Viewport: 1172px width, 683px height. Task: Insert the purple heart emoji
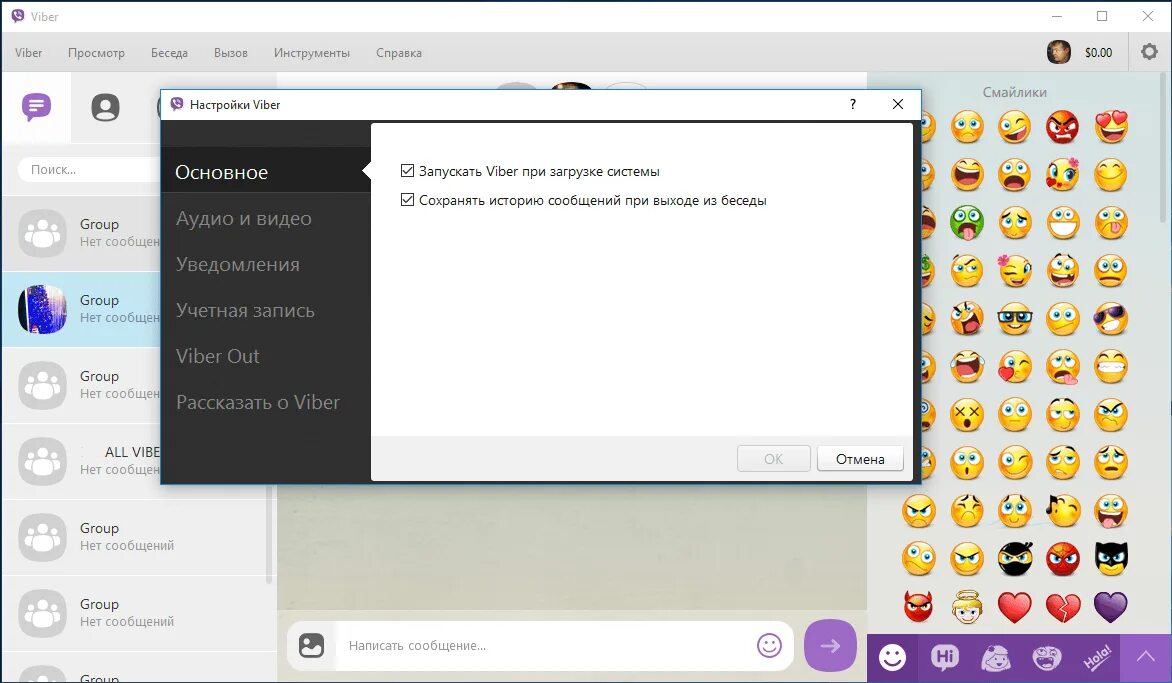point(1111,606)
